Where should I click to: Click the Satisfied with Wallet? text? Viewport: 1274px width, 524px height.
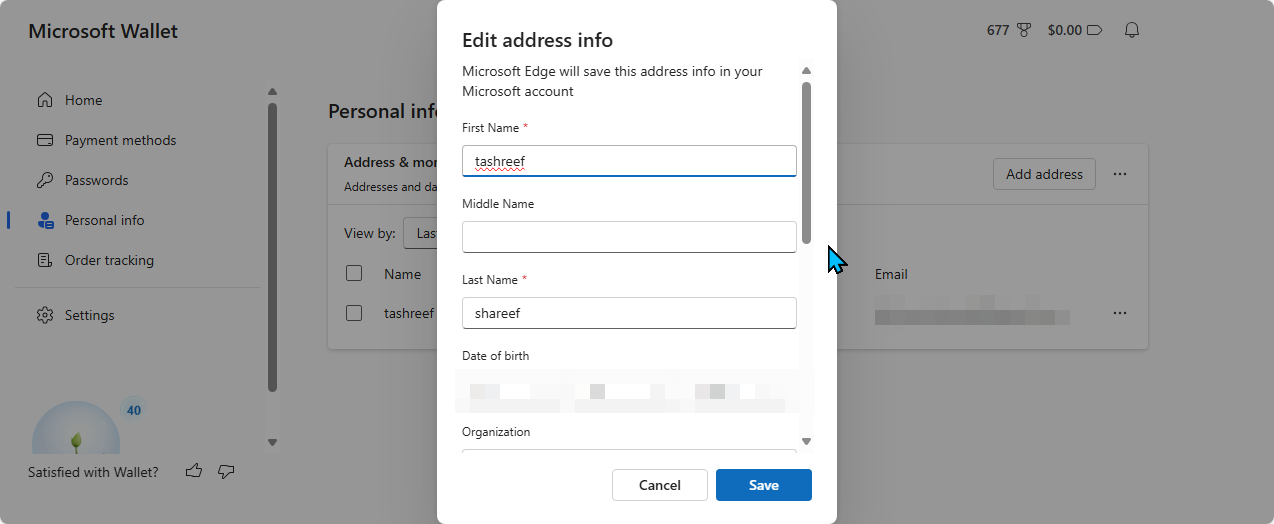click(93, 472)
